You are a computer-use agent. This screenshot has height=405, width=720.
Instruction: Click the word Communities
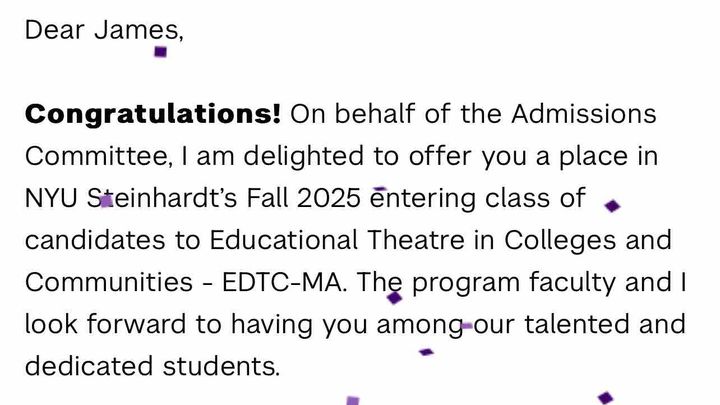(x=109, y=282)
